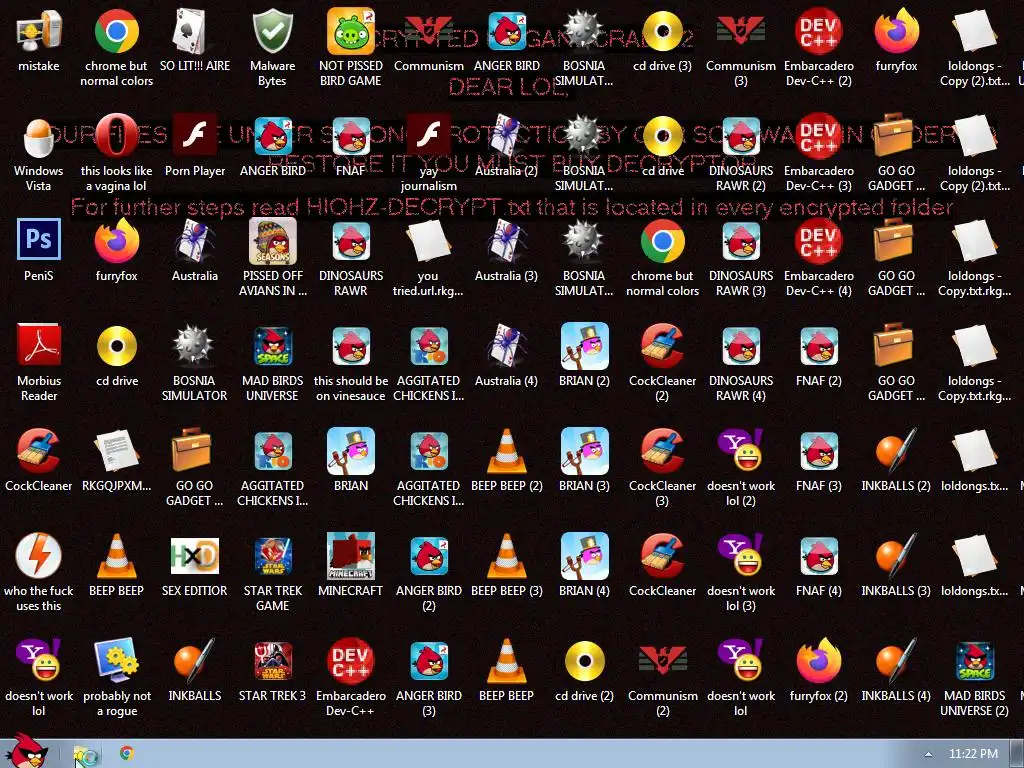This screenshot has width=1024, height=768.
Task: Select the 'cd drive (3)' disc icon
Action: click(x=662, y=31)
